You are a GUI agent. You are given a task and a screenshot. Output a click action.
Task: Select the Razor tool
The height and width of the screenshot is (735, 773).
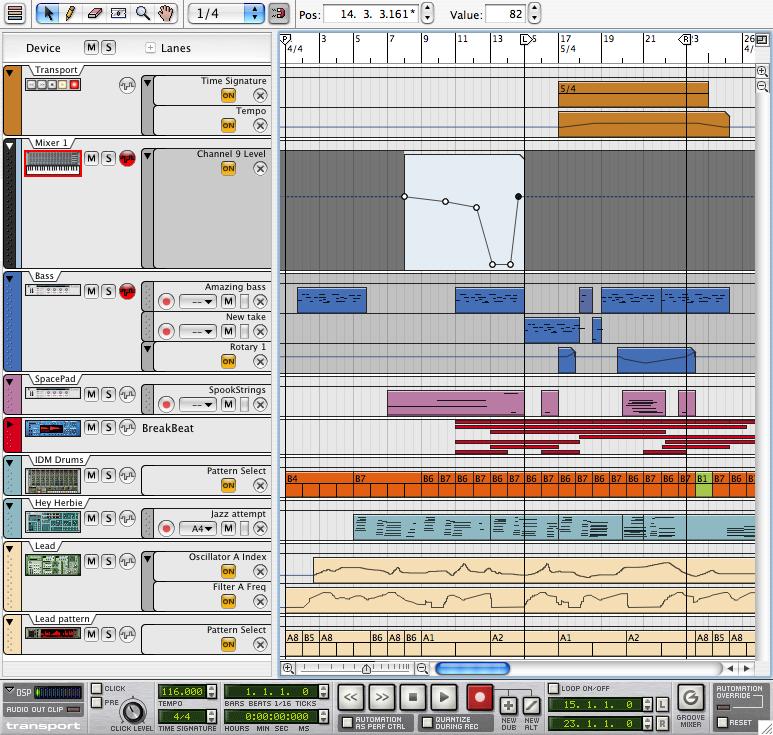(x=118, y=14)
